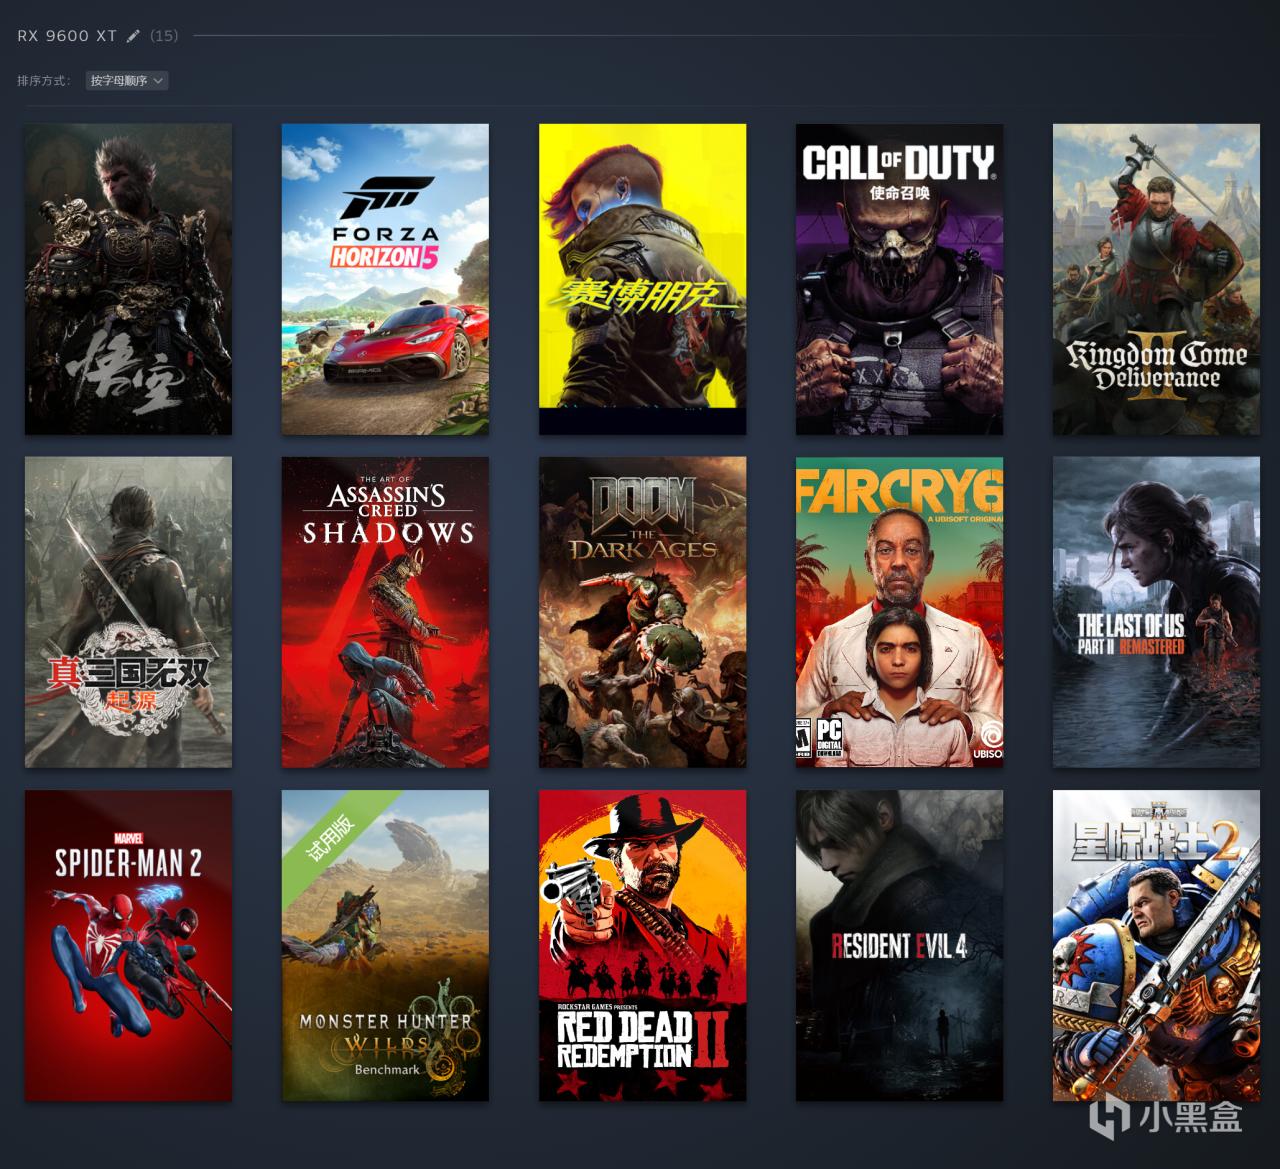
Task: Open Monster Hunter Wilds Benchmark cover
Action: click(x=385, y=945)
